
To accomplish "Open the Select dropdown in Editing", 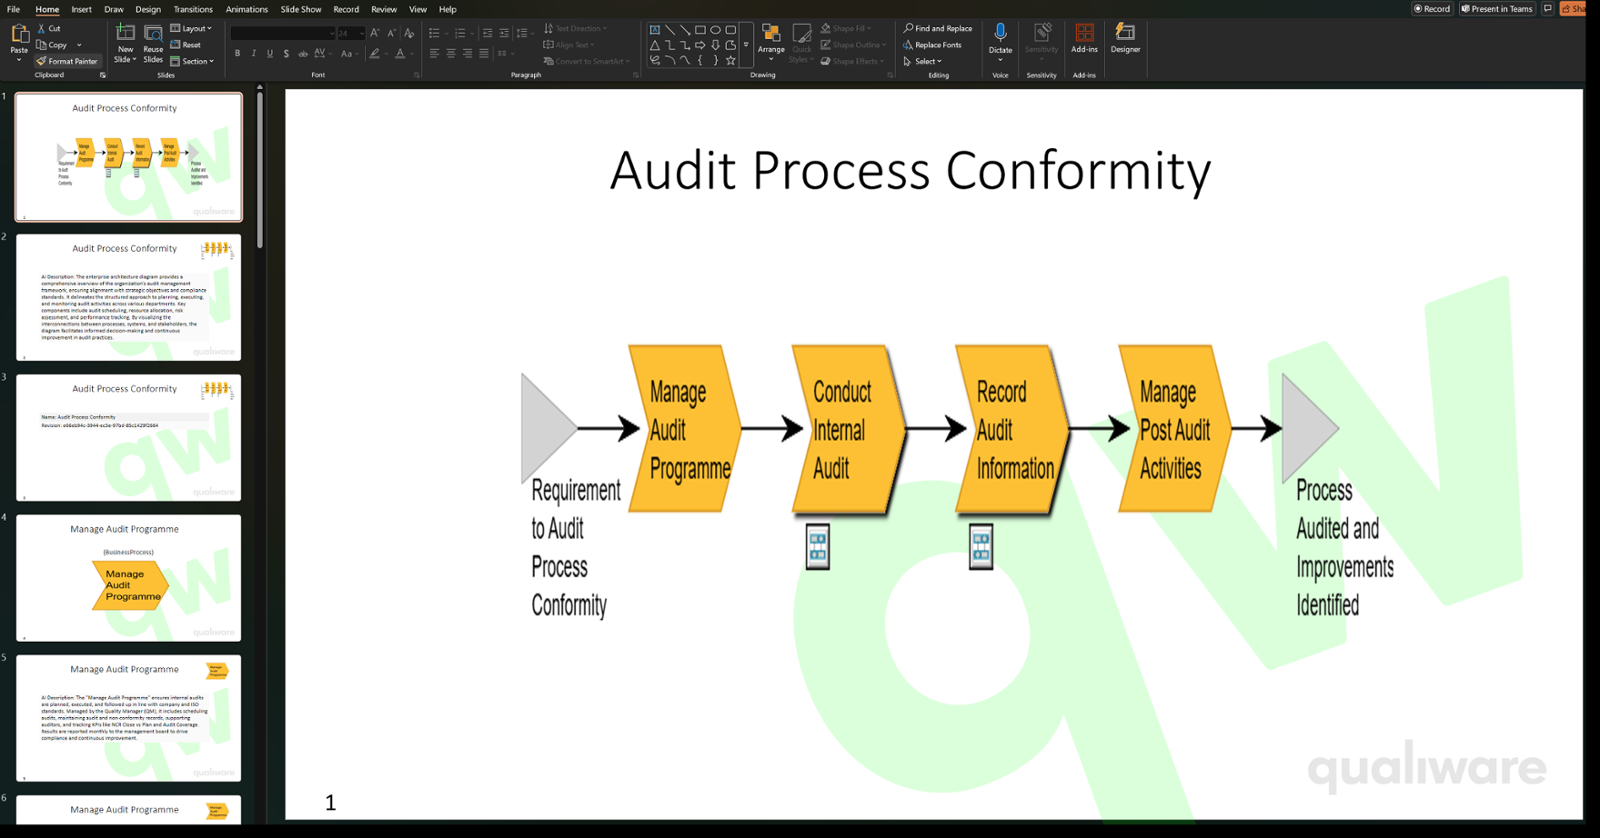I will pos(922,61).
